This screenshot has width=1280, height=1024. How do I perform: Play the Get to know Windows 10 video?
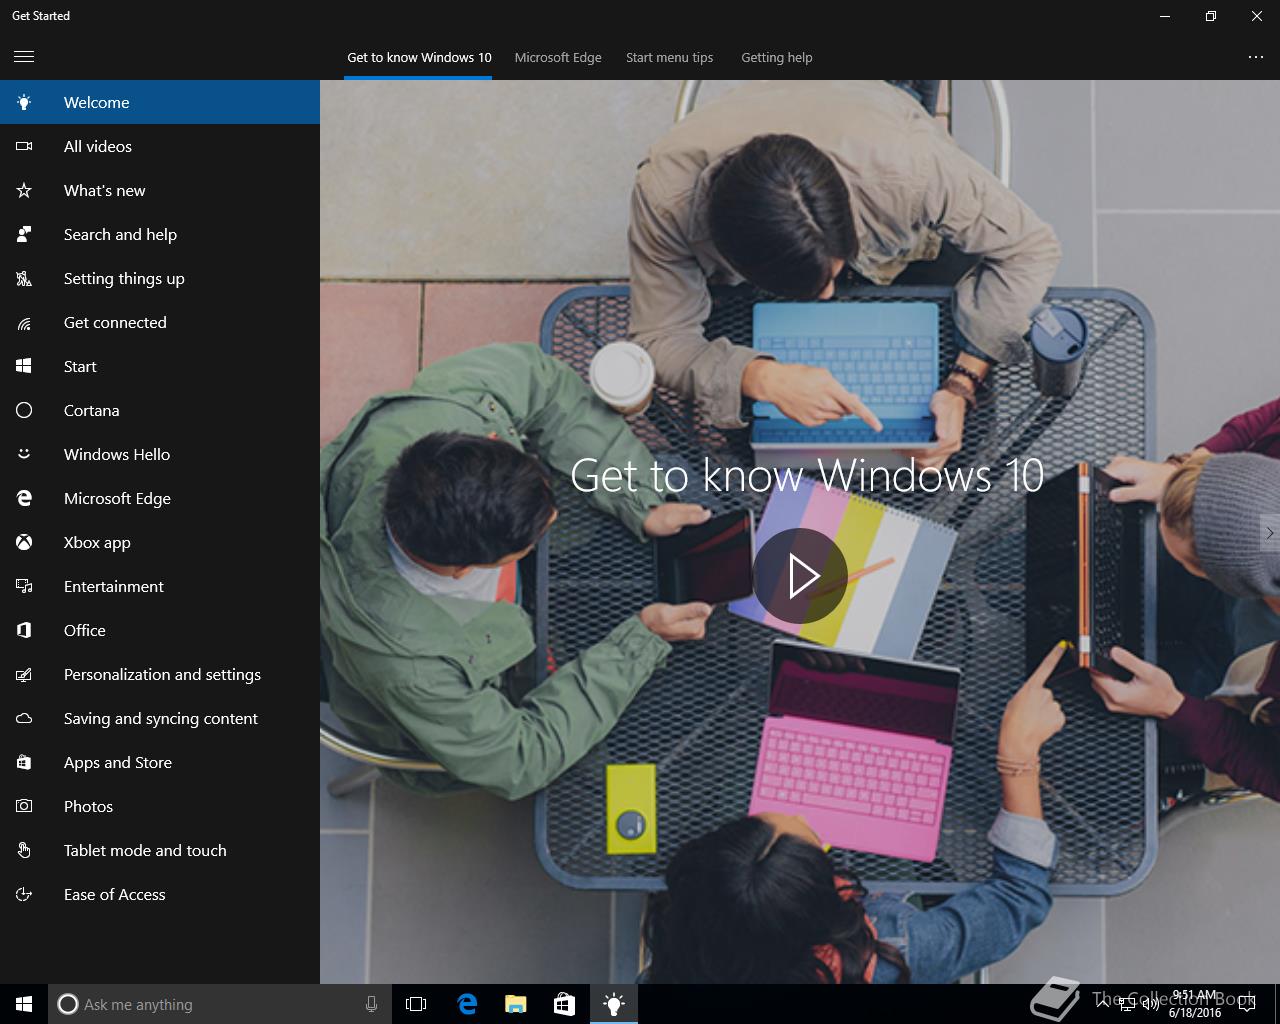tap(800, 576)
